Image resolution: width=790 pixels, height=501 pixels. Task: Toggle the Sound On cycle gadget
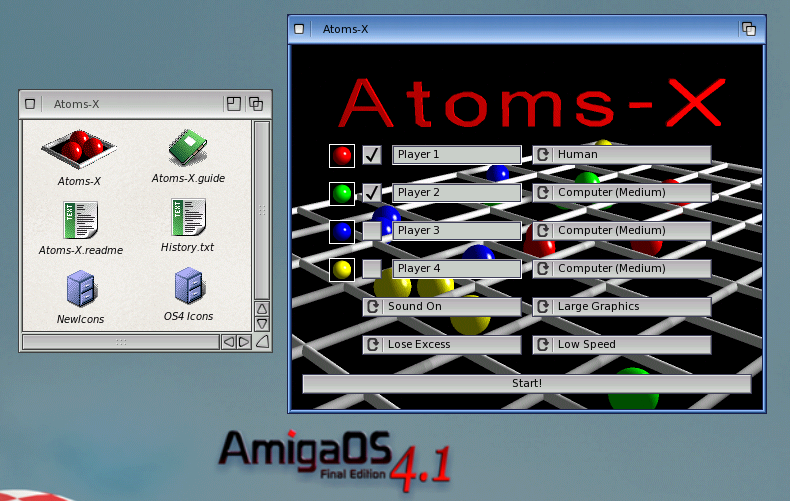click(x=441, y=307)
